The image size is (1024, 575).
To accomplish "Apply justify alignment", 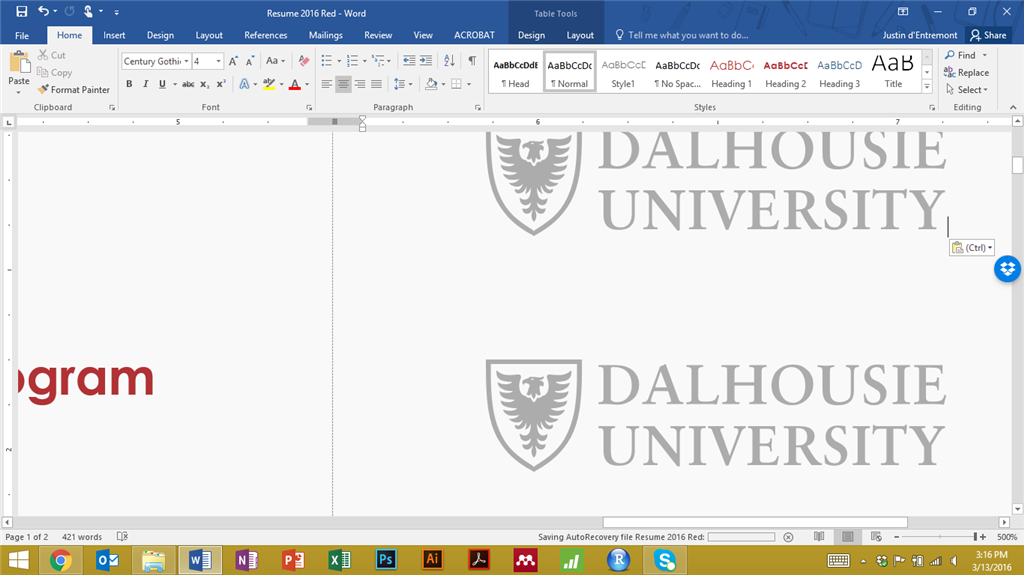I will 376,84.
